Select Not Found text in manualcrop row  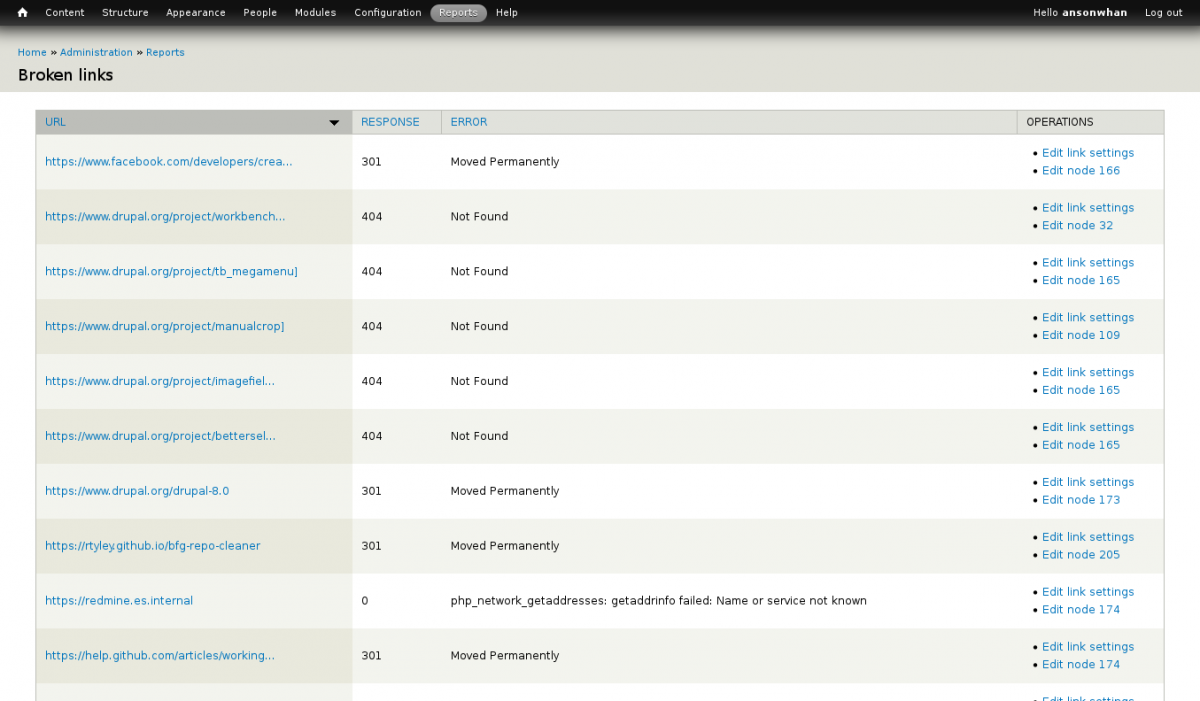(479, 327)
